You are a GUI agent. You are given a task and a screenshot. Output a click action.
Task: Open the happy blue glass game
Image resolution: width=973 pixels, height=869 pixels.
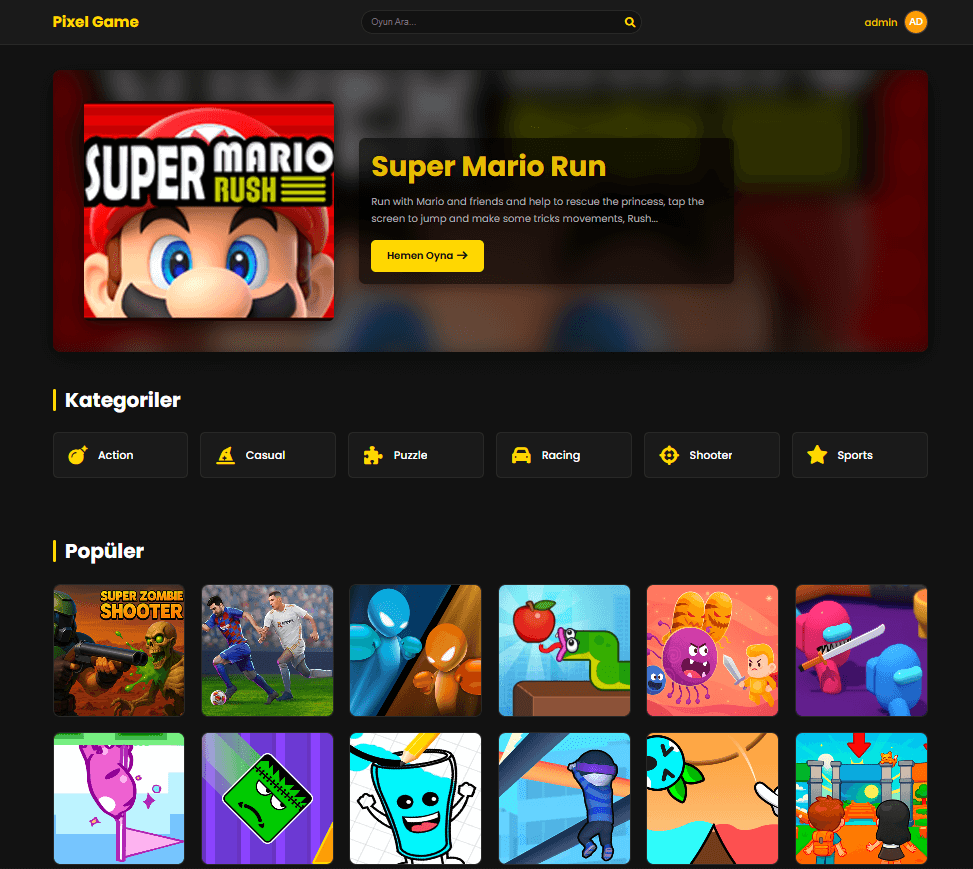pos(416,798)
